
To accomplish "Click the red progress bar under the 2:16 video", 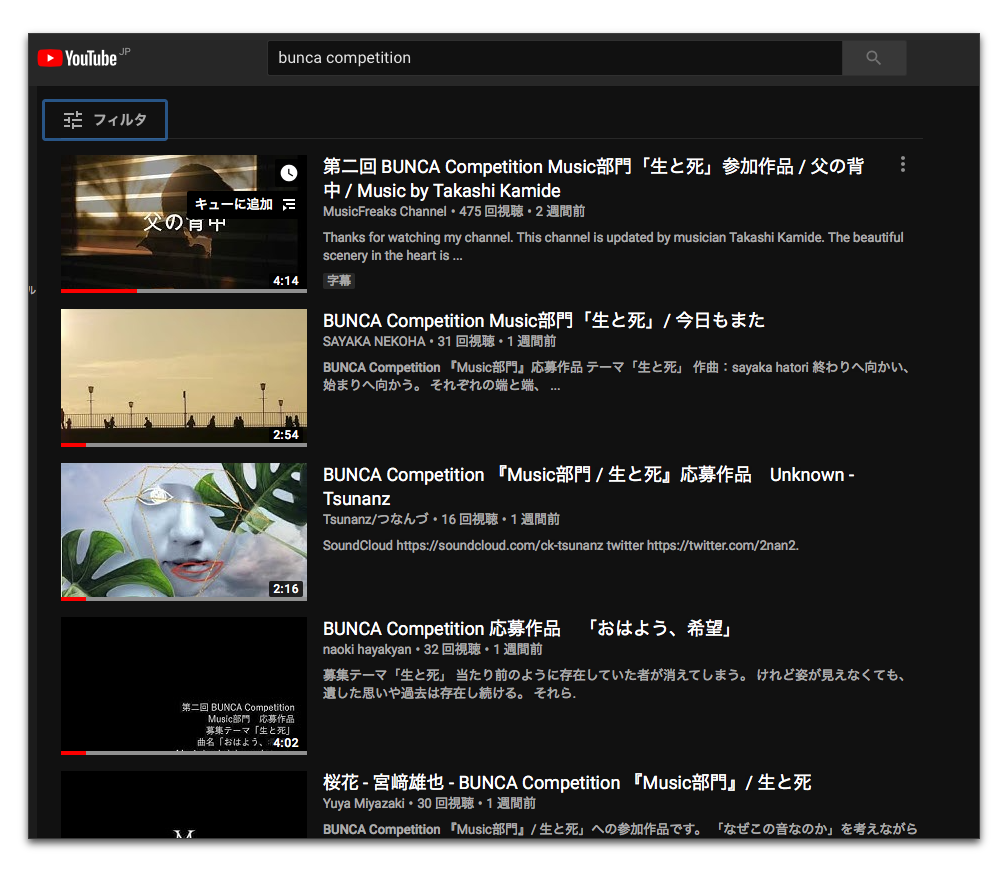I will [x=73, y=599].
